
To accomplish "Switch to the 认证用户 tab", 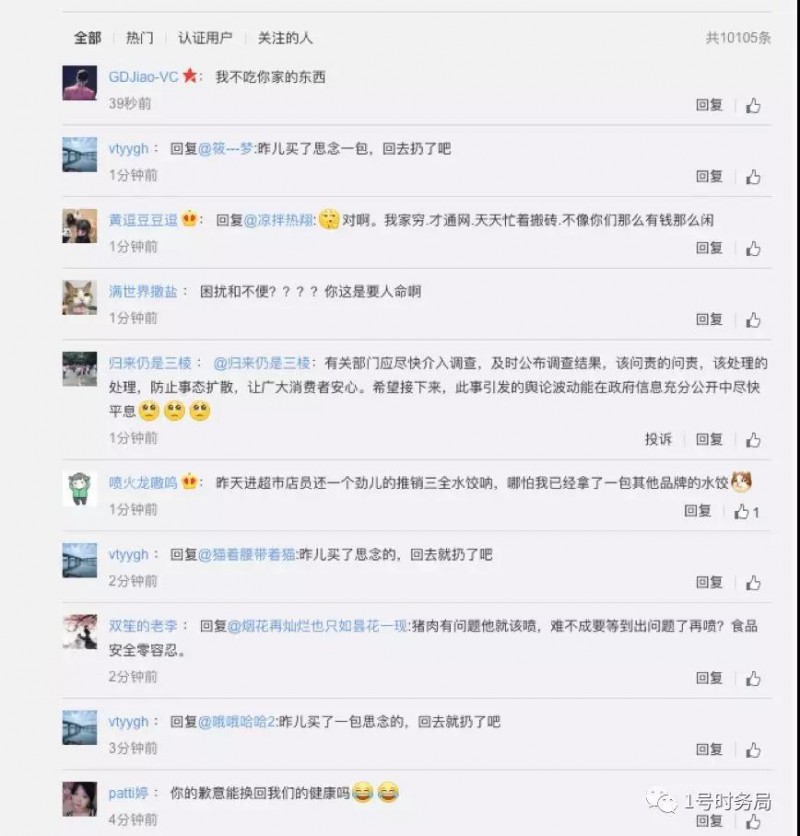I will [x=205, y=38].
